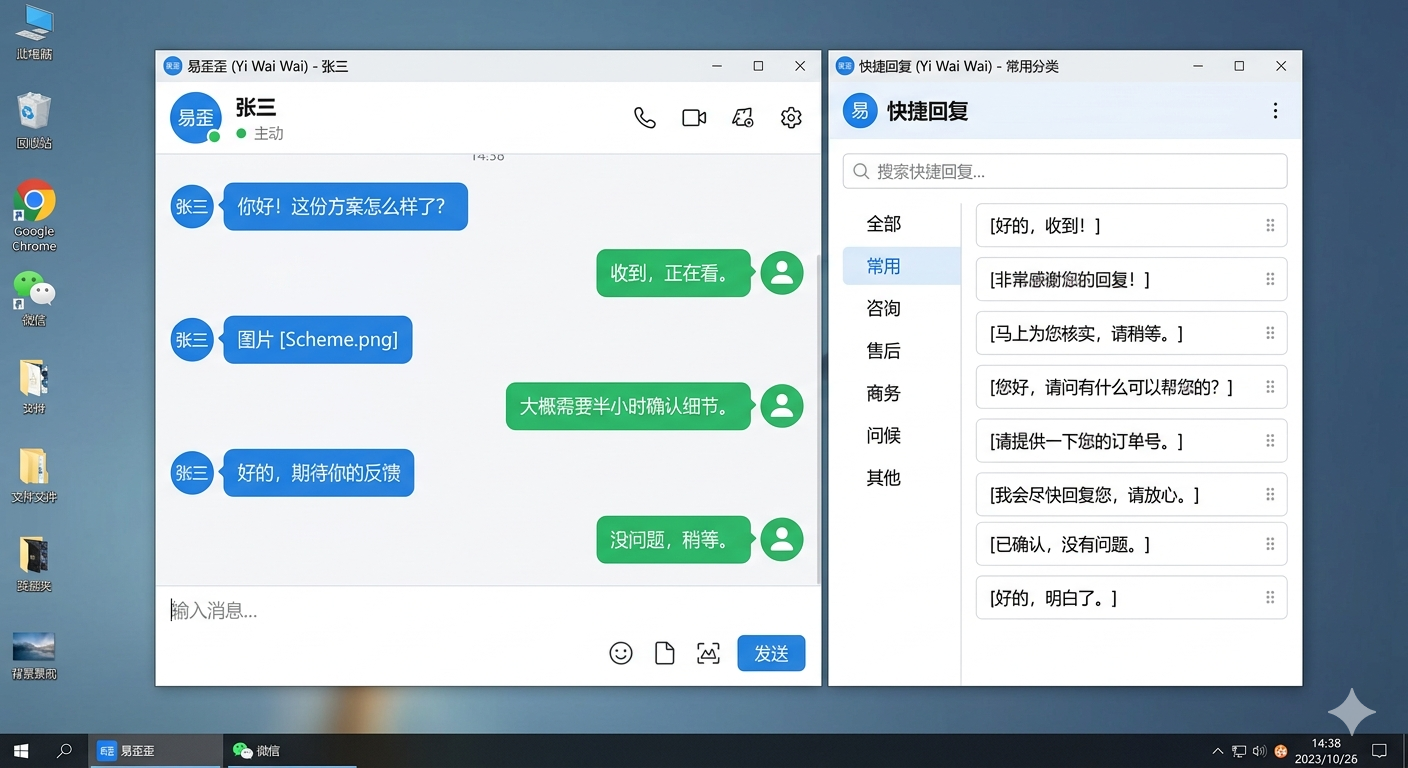Image resolution: width=1408 pixels, height=768 pixels.
Task: Select the 全部 category in quick replies
Action: coord(882,224)
